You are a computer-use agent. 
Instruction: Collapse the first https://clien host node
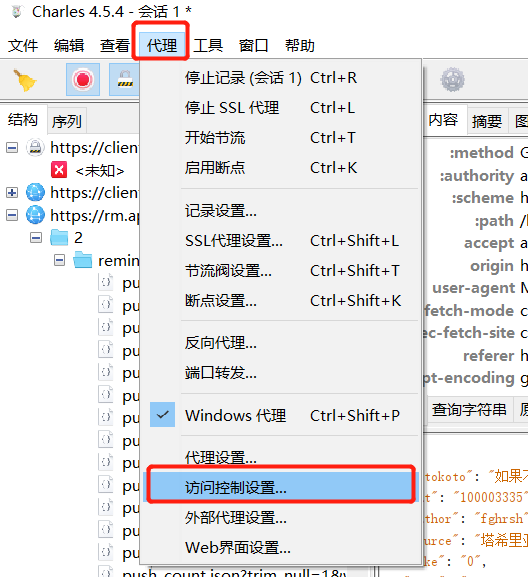coord(12,148)
